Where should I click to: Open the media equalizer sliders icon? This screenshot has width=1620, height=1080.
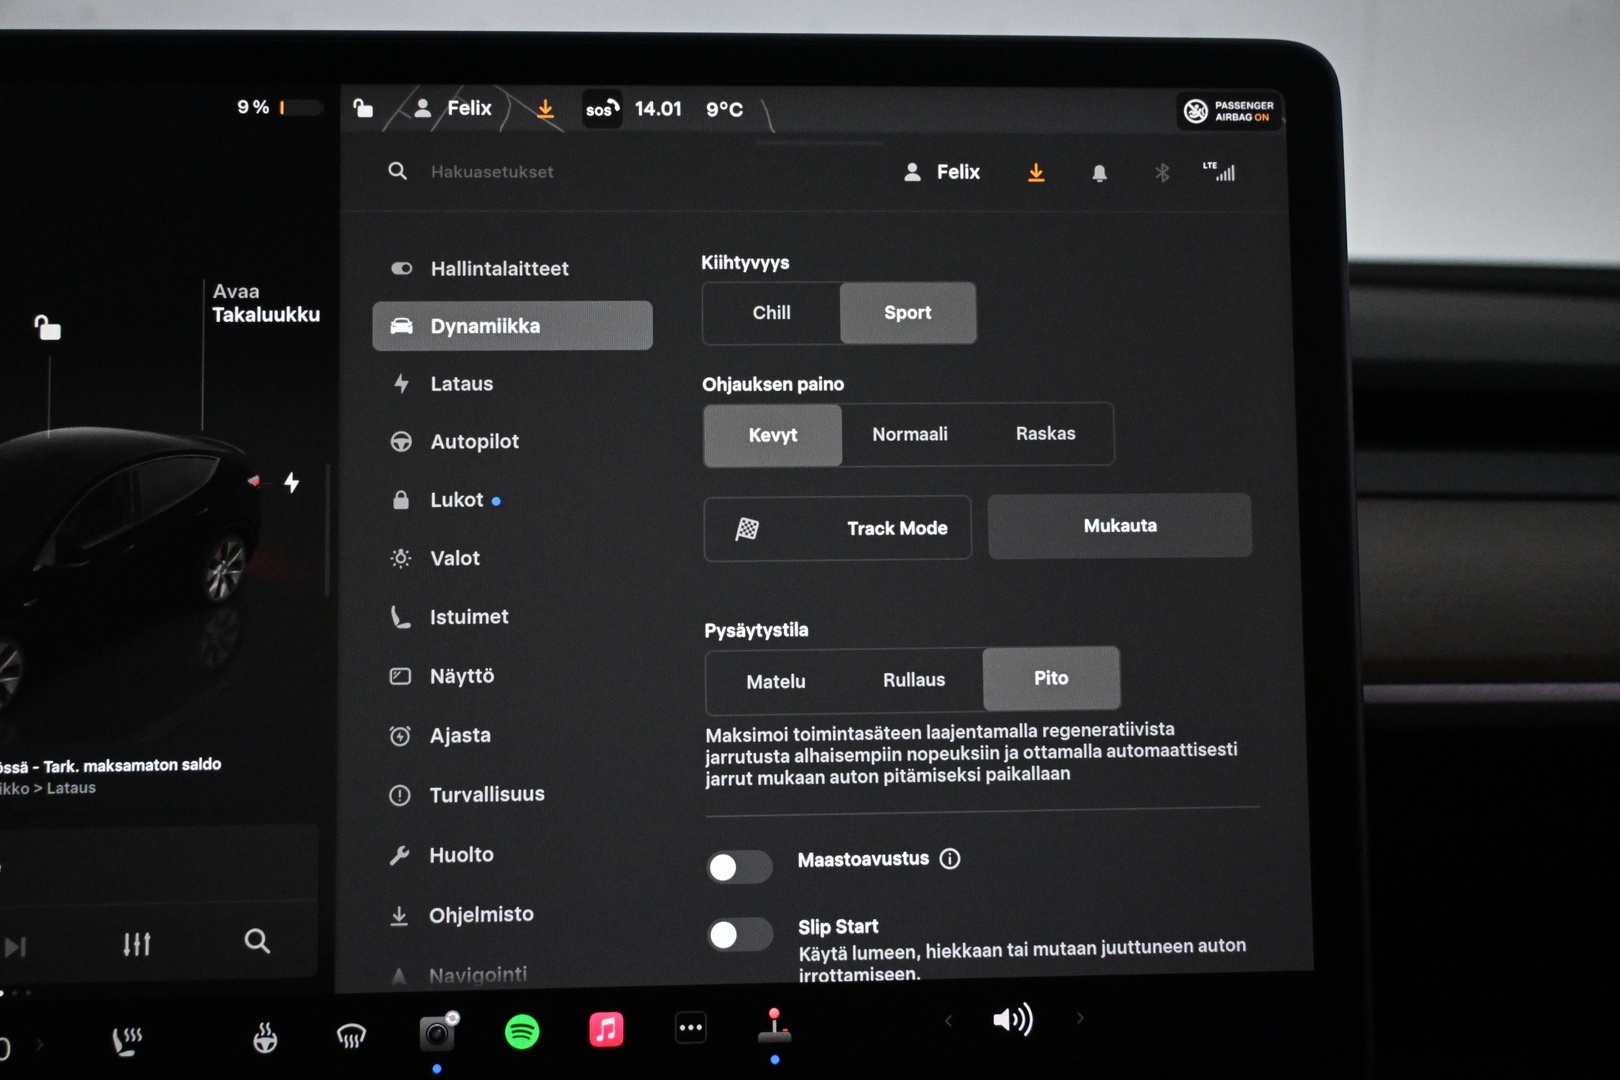[x=136, y=943]
